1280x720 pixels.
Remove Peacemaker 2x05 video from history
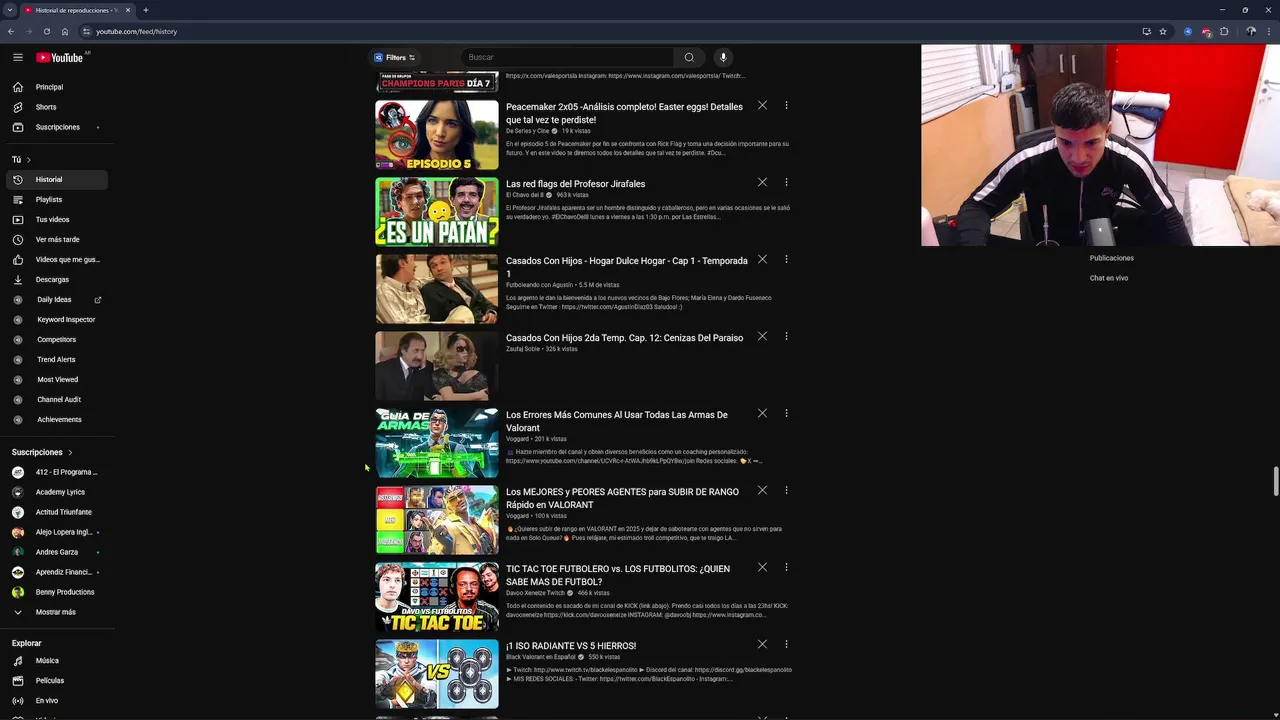click(x=762, y=105)
